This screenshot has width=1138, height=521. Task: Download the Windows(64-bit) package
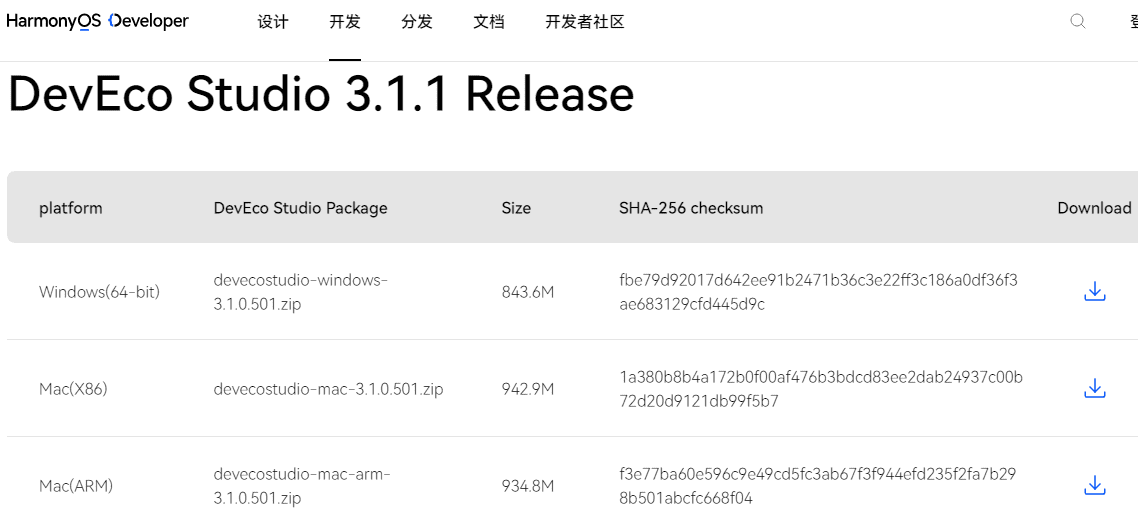point(1095,291)
